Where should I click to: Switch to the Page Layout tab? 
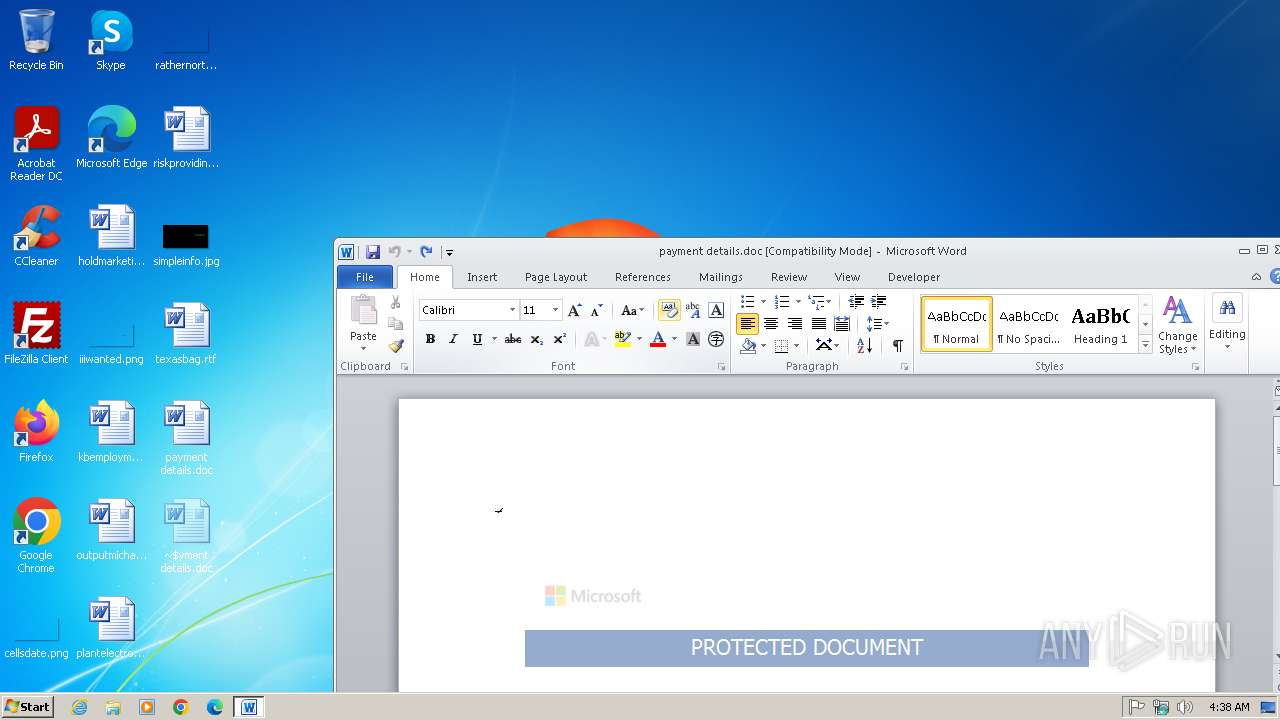point(556,277)
